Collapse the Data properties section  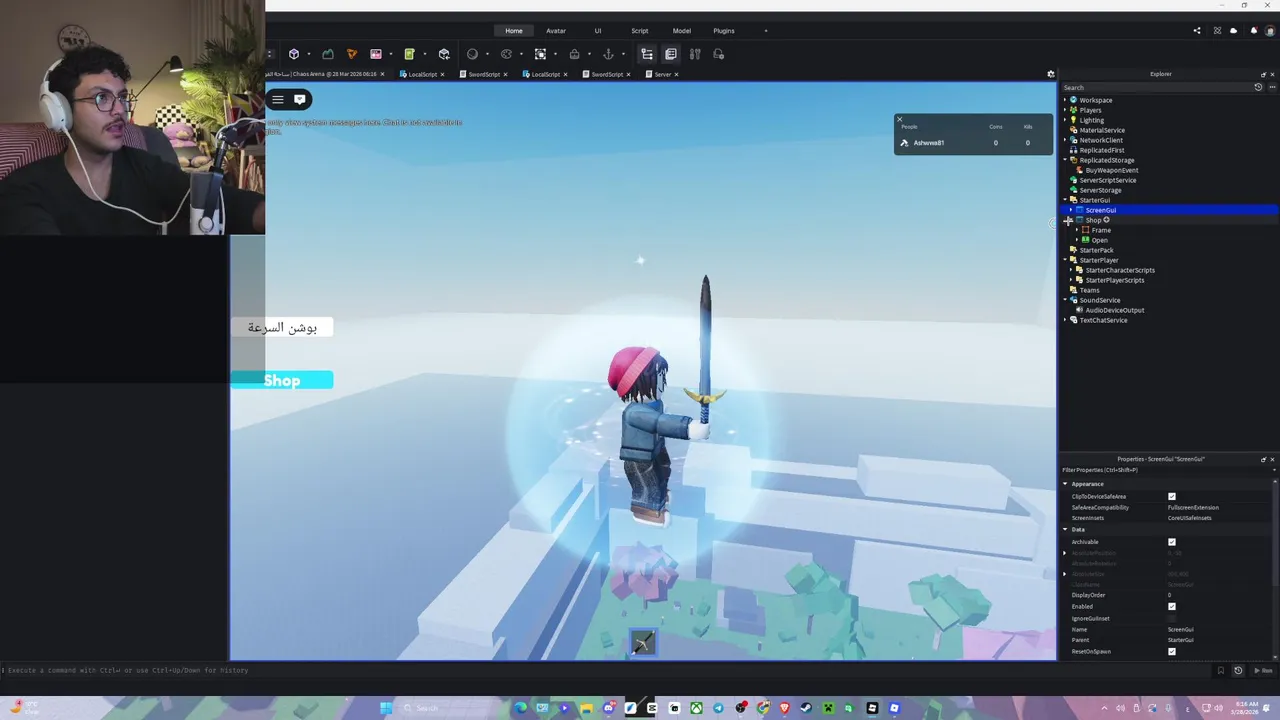click(x=1065, y=529)
